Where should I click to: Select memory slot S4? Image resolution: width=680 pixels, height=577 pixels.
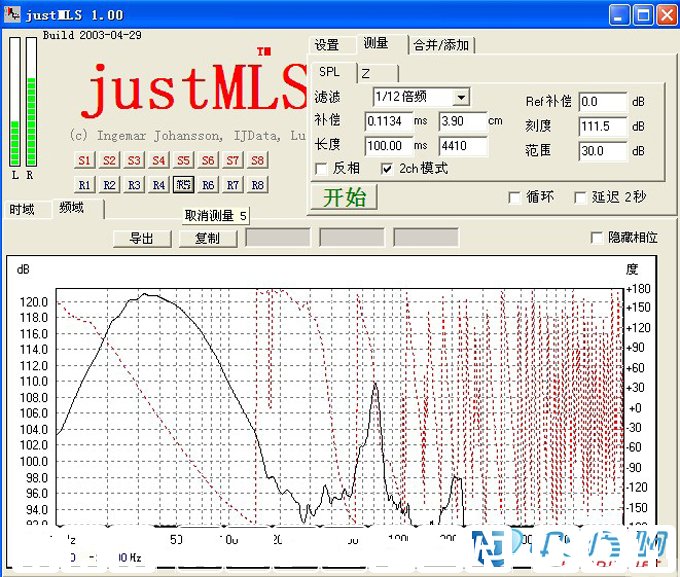159,161
